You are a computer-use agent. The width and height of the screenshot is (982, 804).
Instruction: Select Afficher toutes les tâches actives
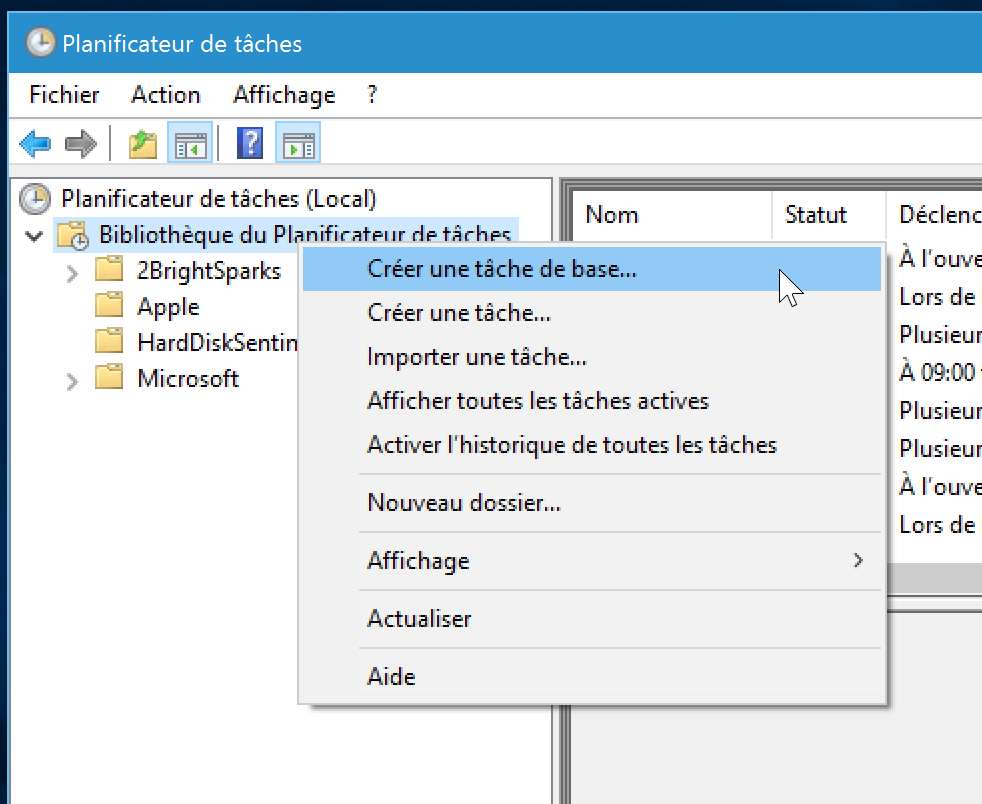(x=592, y=401)
